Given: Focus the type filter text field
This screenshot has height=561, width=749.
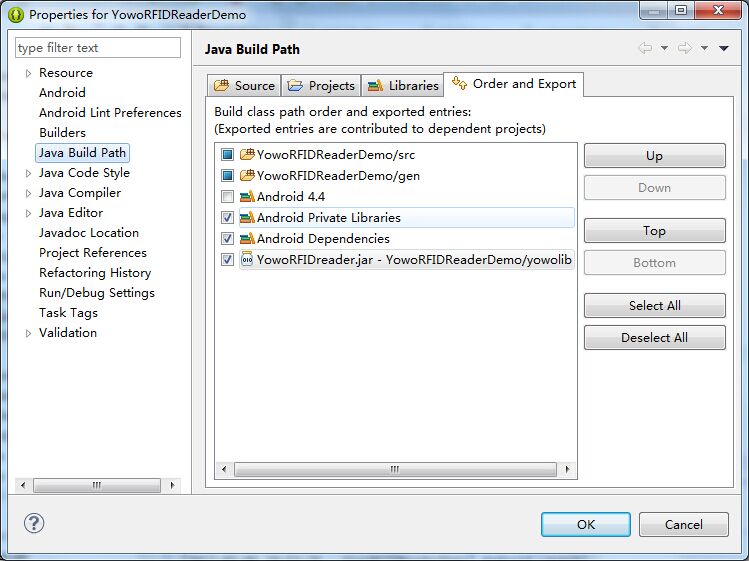Looking at the screenshot, I should (98, 47).
